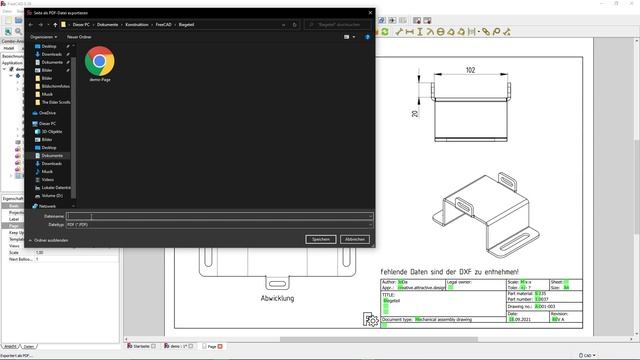
Task: Select Volume (D:) drive in sidebar
Action: [x=52, y=196]
